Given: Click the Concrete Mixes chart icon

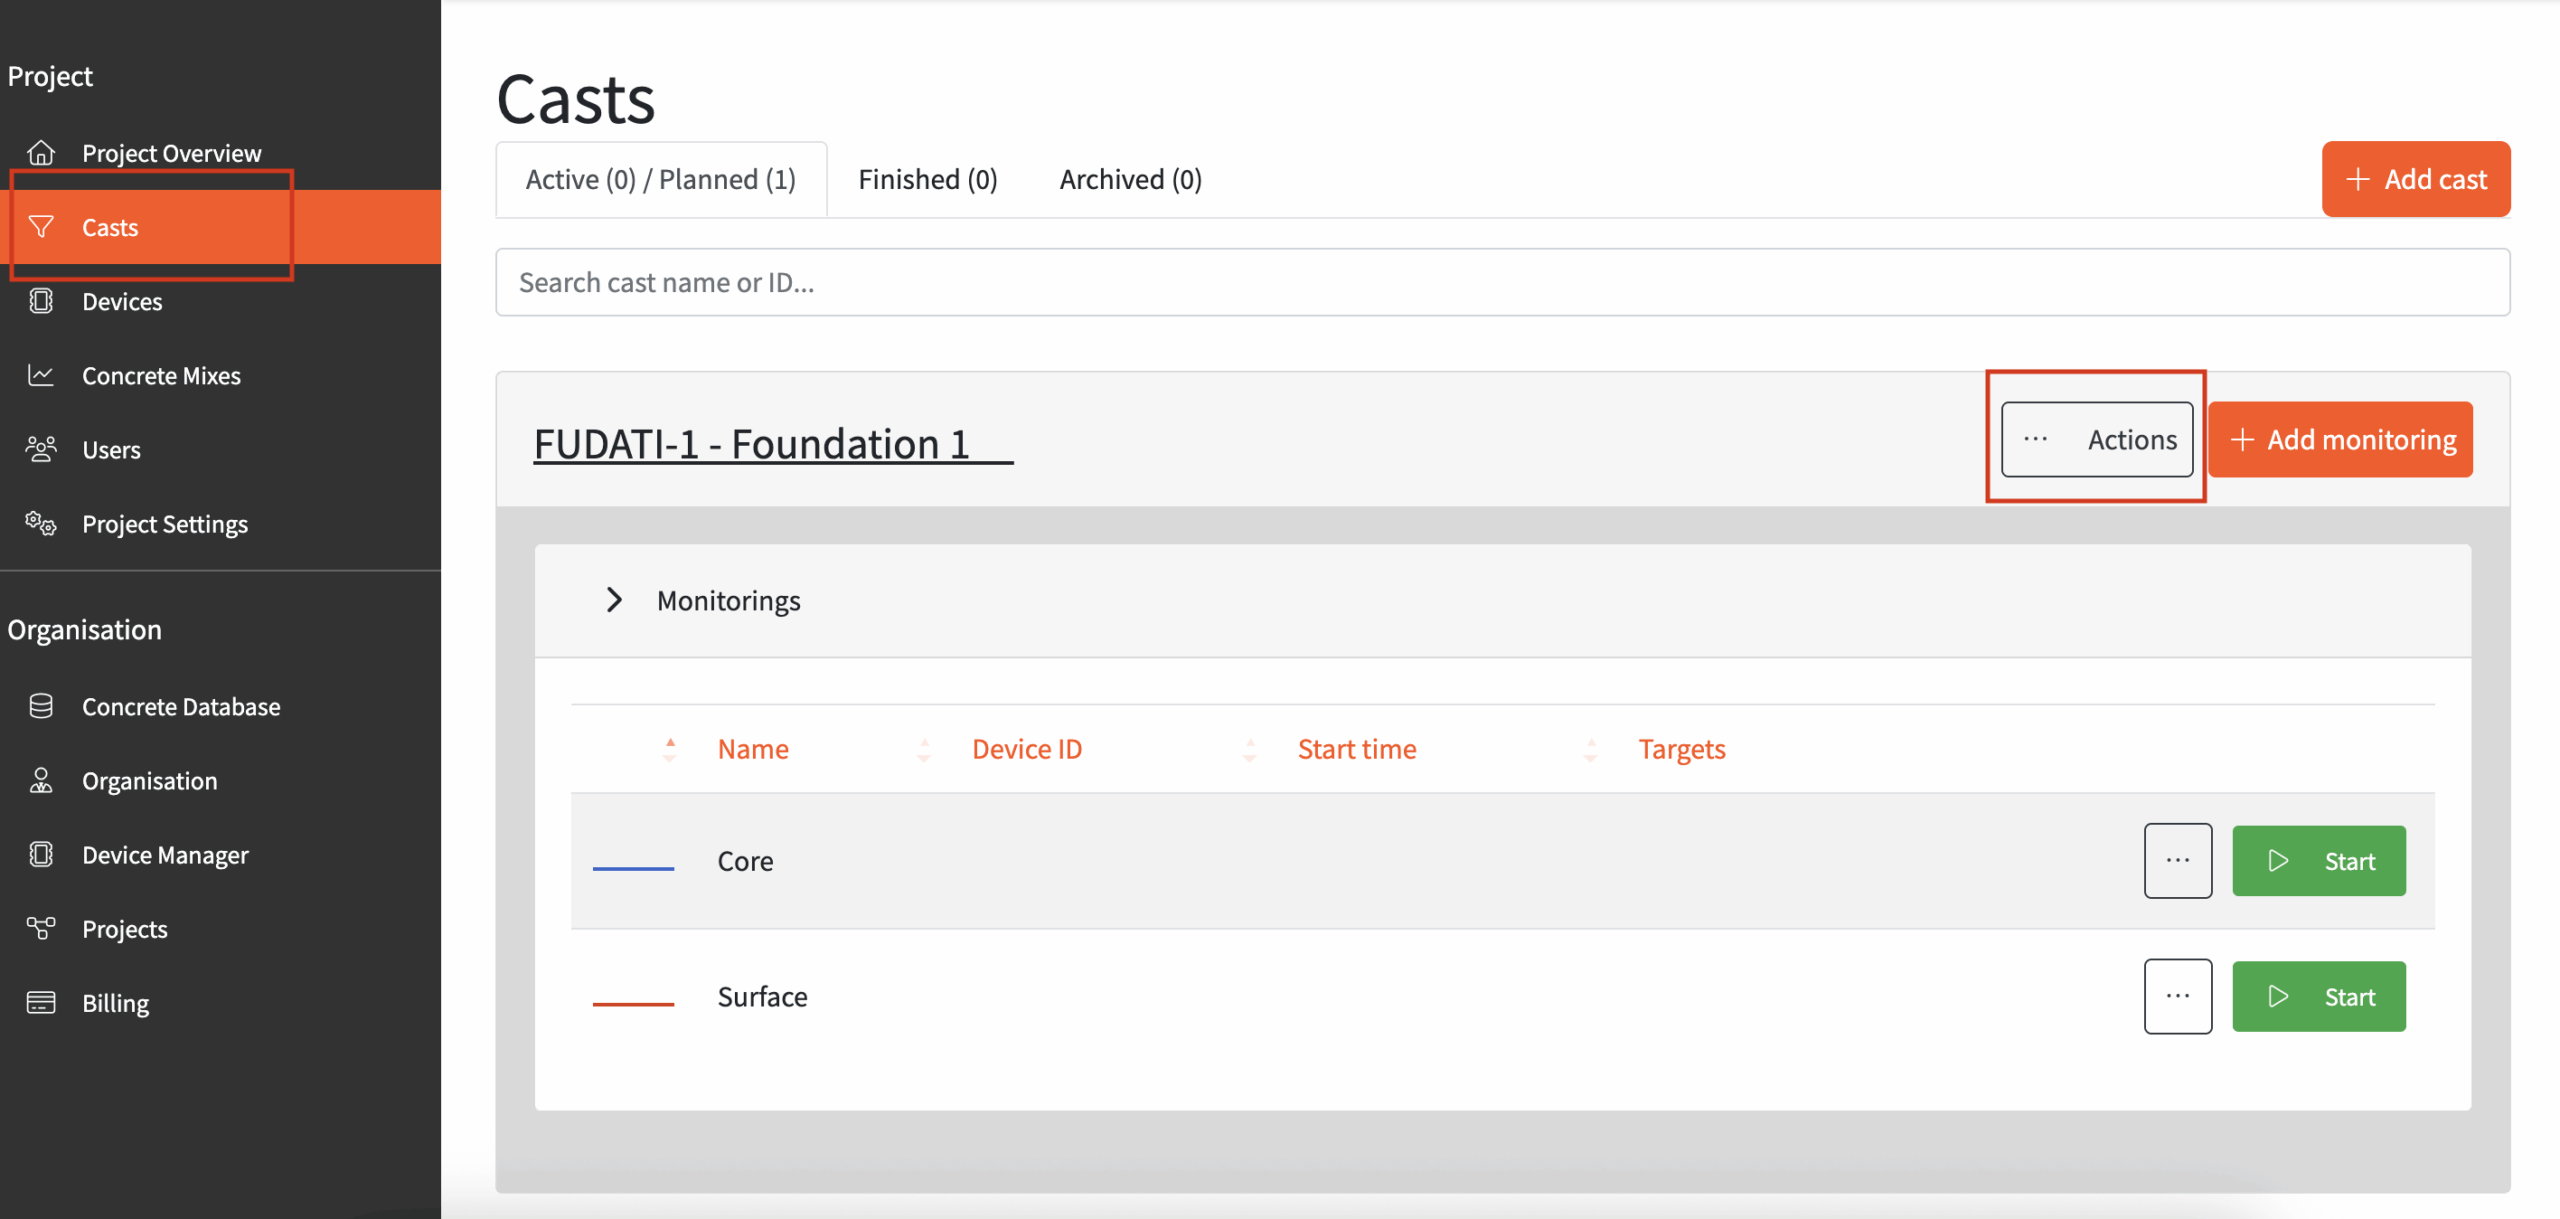Looking at the screenshot, I should coord(41,375).
